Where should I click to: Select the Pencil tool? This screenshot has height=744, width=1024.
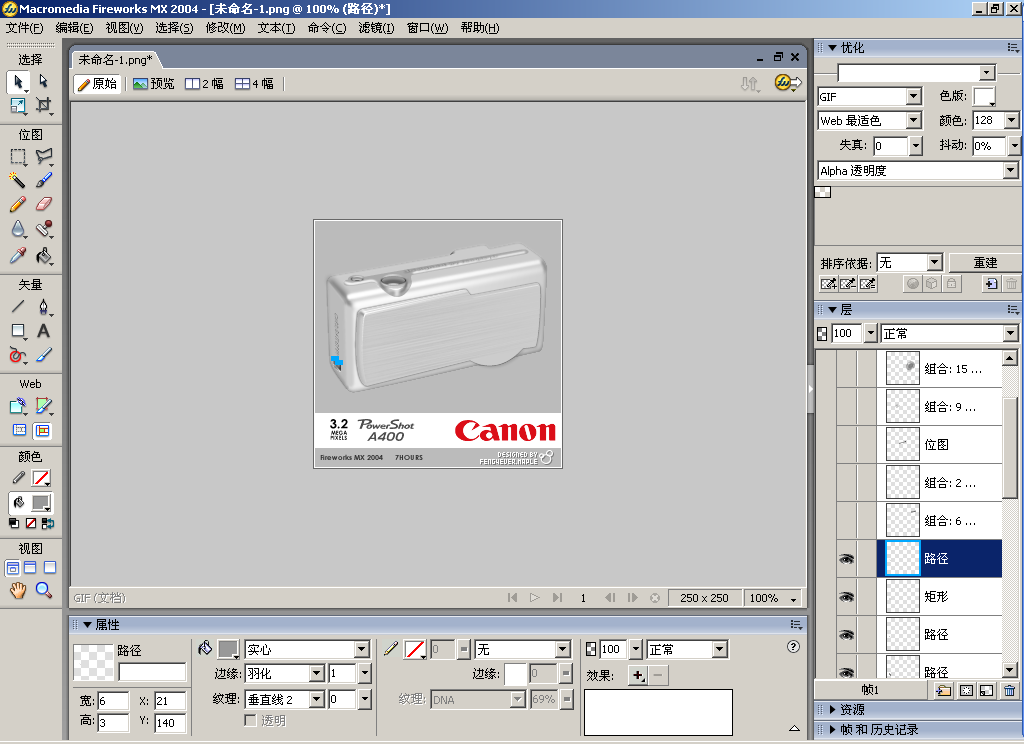pos(18,204)
